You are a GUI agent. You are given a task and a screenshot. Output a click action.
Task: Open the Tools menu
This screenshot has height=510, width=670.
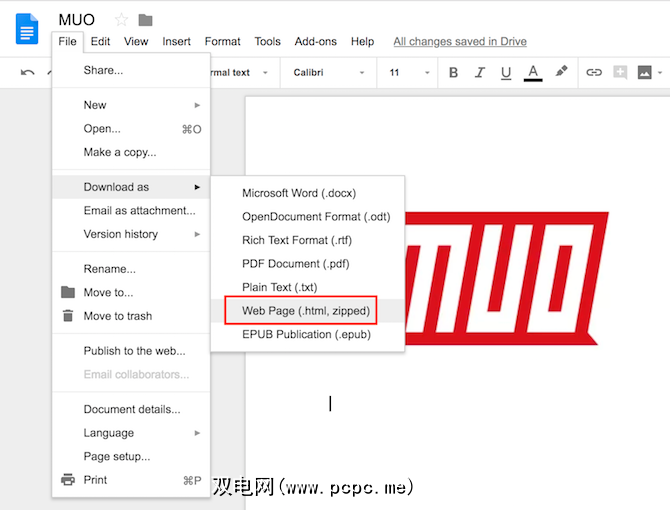click(267, 41)
